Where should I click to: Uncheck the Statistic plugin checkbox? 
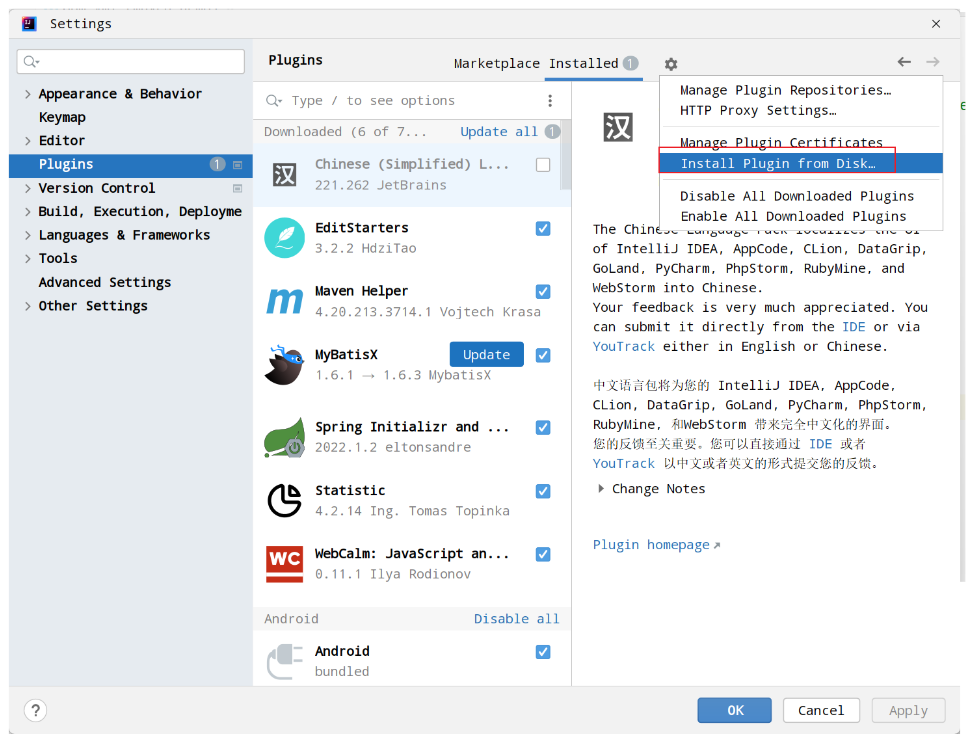(543, 491)
